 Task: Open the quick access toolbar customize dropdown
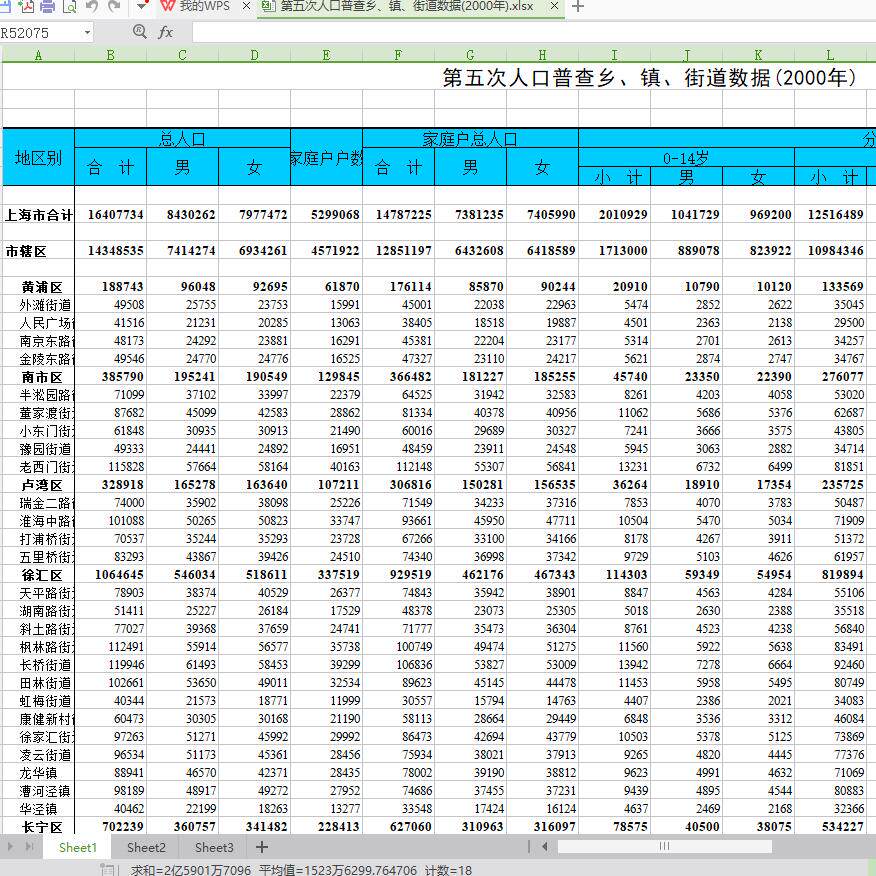[x=142, y=6]
